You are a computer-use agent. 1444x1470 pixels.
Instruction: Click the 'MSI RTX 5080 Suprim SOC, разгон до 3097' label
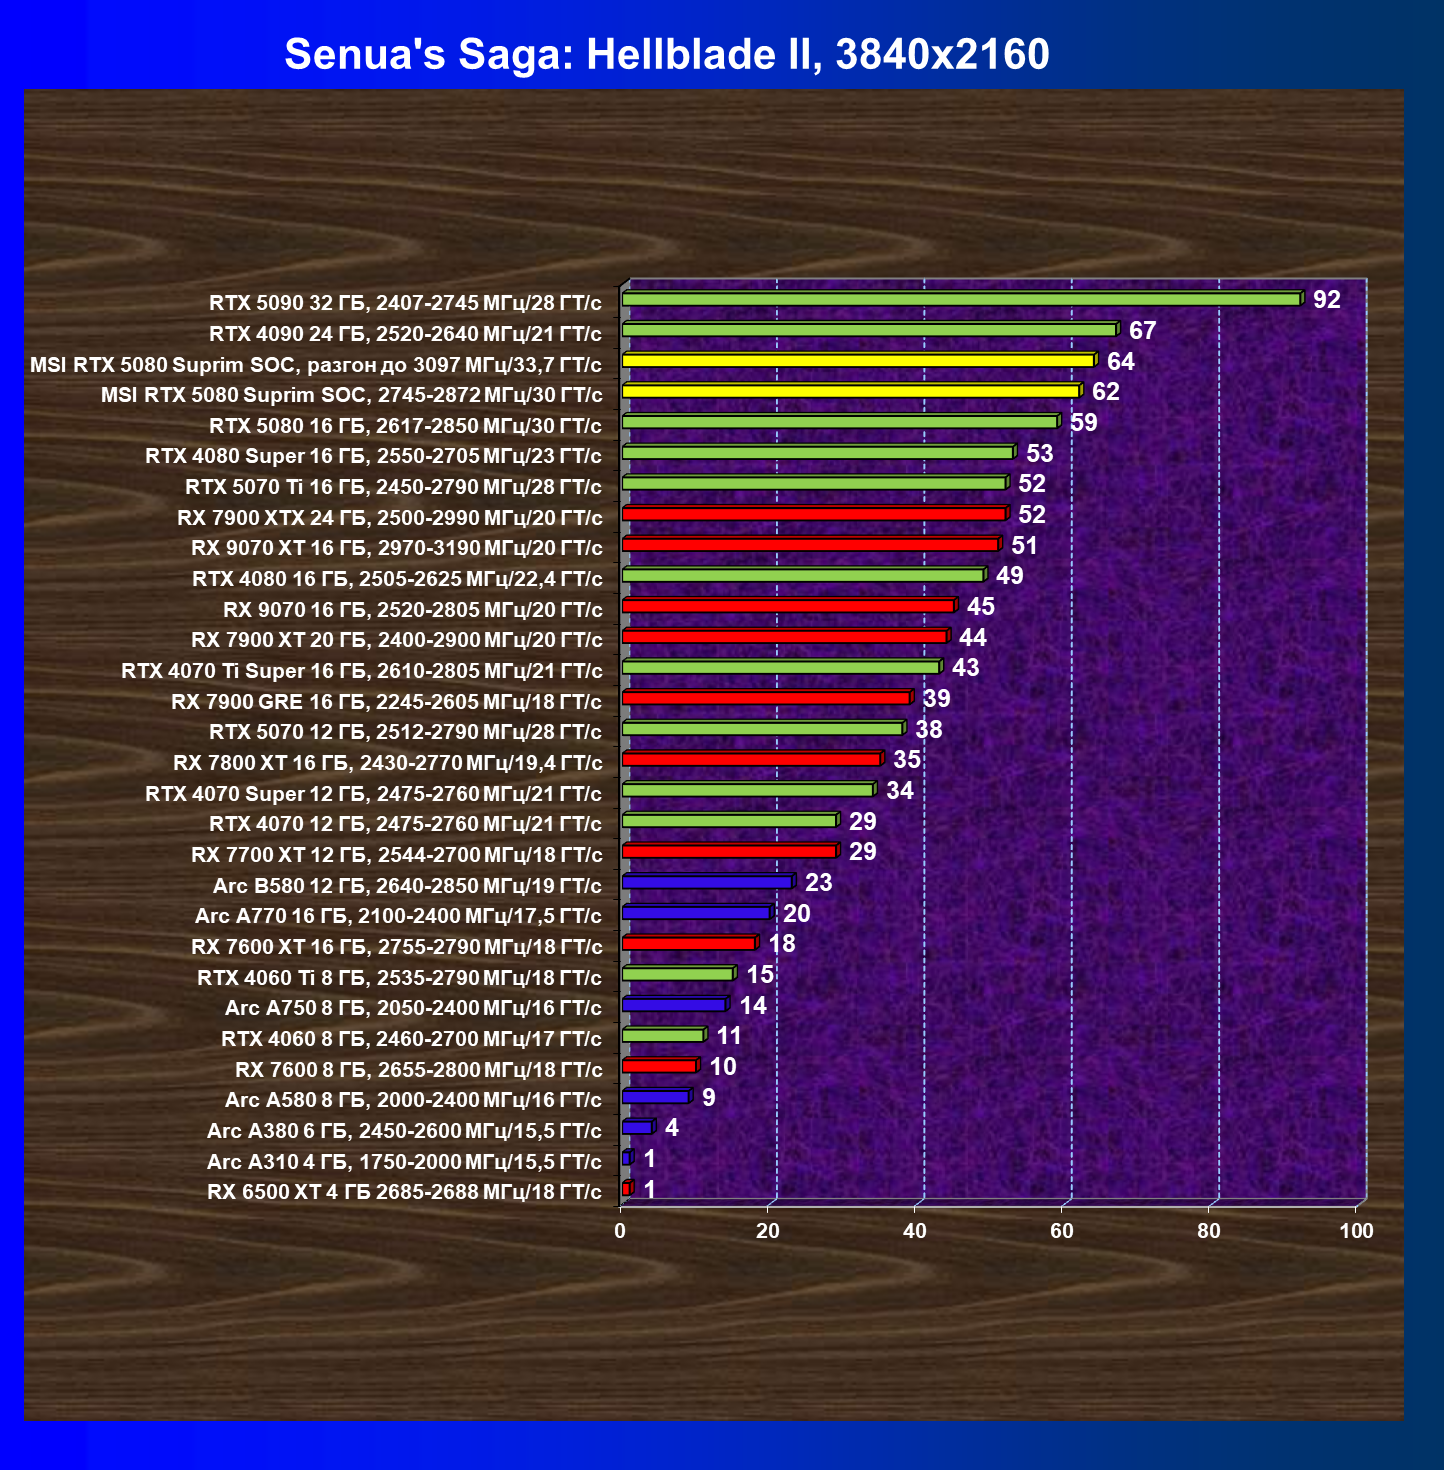pos(316,364)
